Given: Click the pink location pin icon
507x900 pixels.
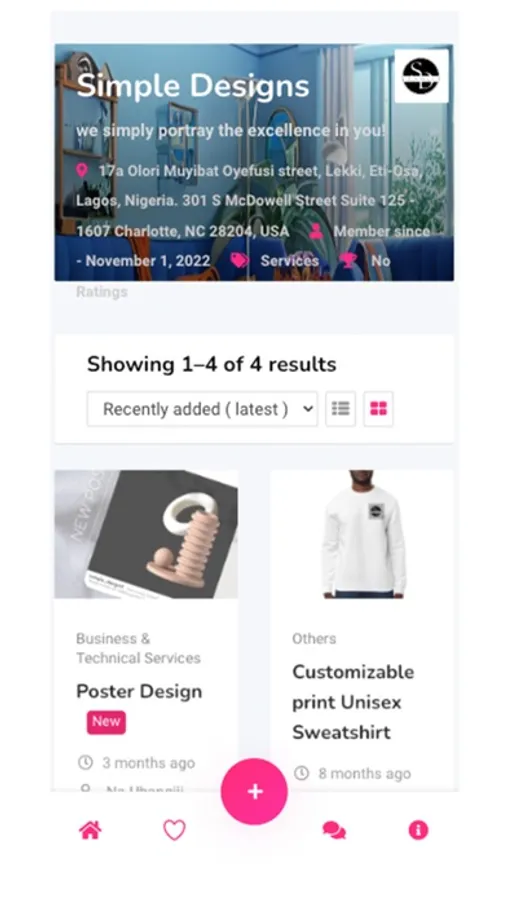Looking at the screenshot, I should pyautogui.click(x=82, y=170).
